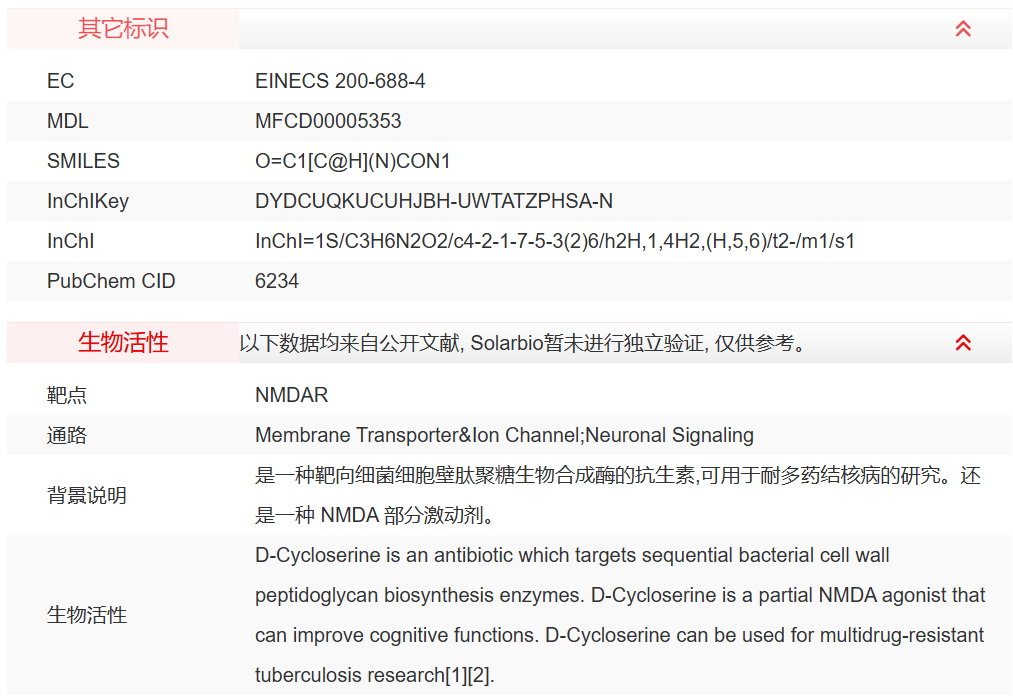Image resolution: width=1013 pixels, height=696 pixels.
Task: Click the MDL number MFCD00005353
Action: click(x=328, y=121)
